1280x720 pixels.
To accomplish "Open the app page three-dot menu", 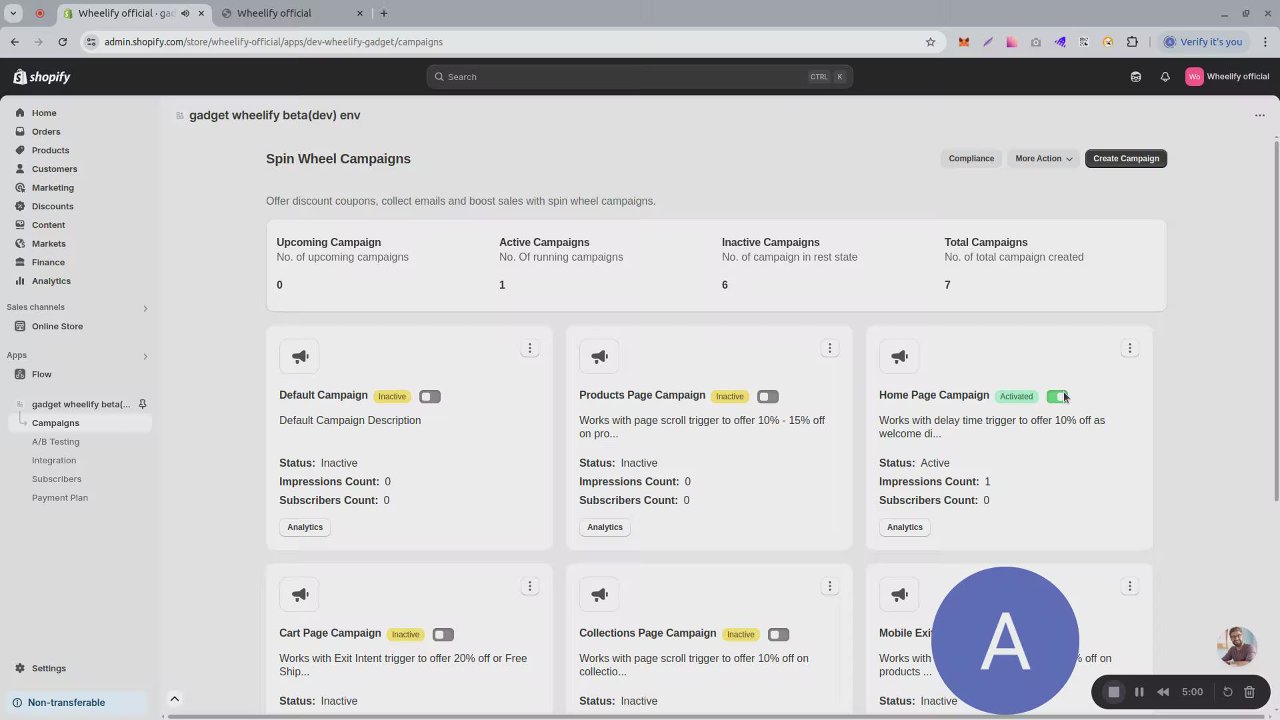I will pyautogui.click(x=1260, y=115).
